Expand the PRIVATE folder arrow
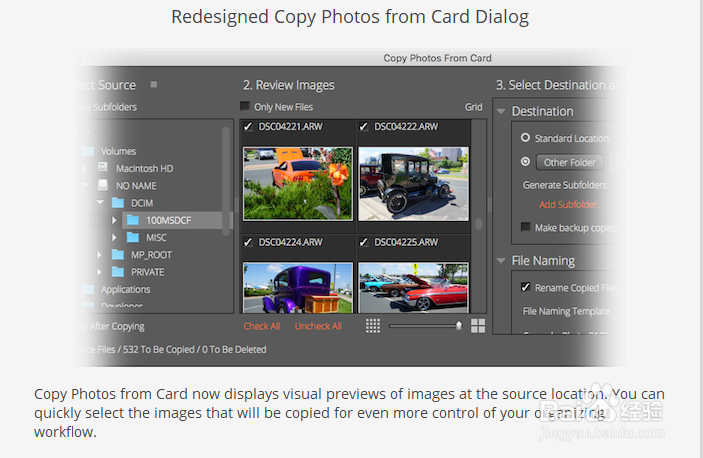Viewport: 703px width, 458px height. click(99, 272)
